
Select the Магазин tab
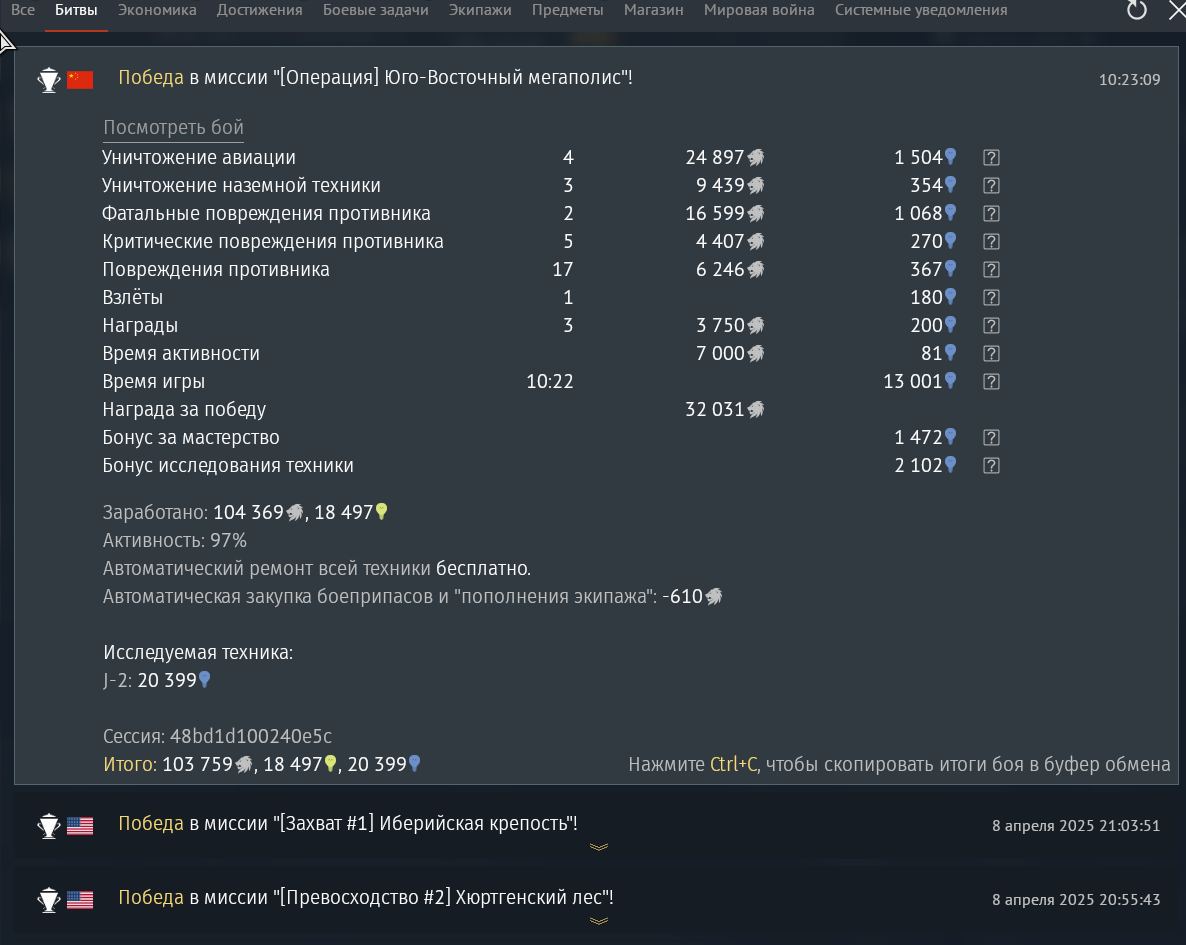[654, 11]
